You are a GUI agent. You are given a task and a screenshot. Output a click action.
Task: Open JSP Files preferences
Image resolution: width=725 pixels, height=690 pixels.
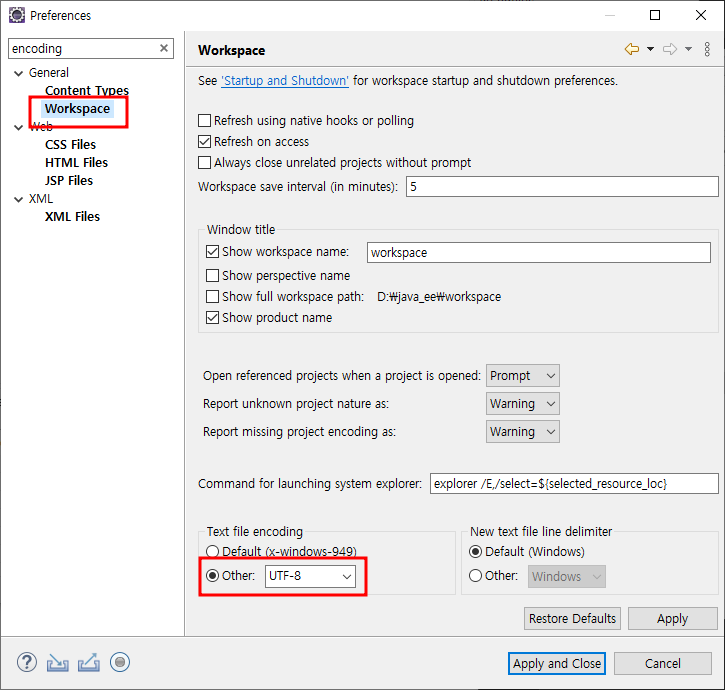coord(69,181)
